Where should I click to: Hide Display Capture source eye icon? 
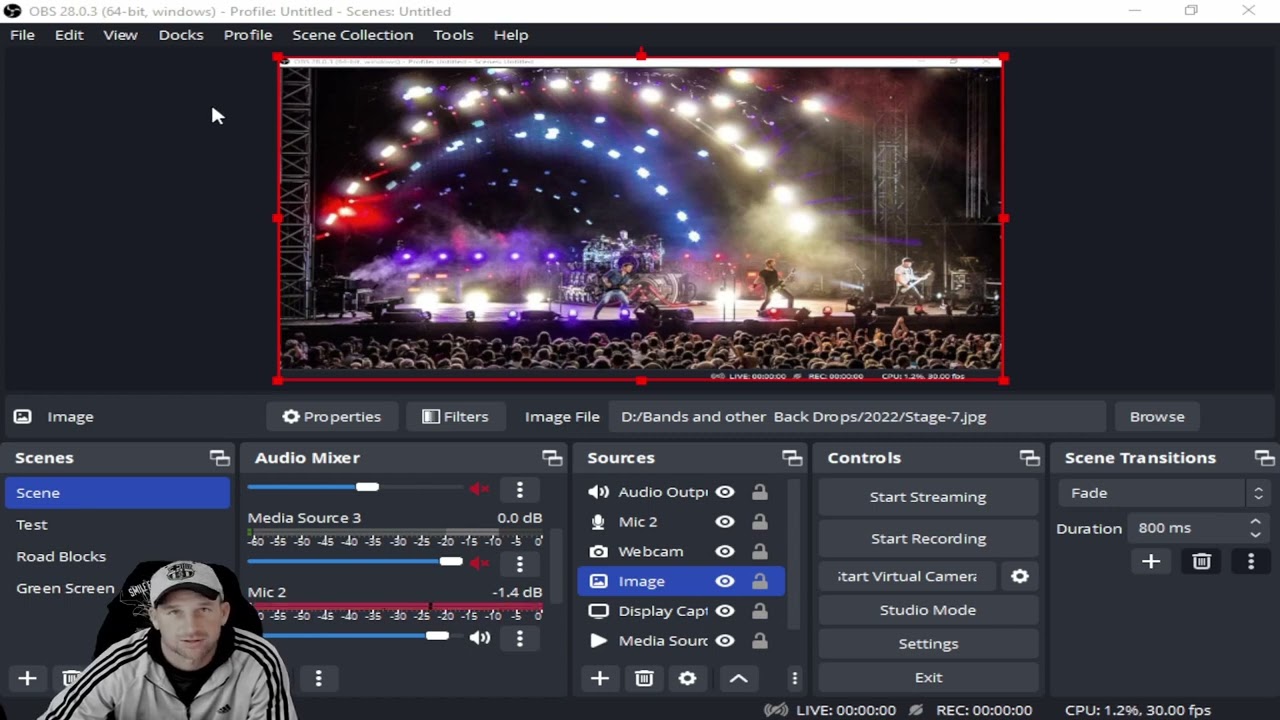click(x=725, y=611)
